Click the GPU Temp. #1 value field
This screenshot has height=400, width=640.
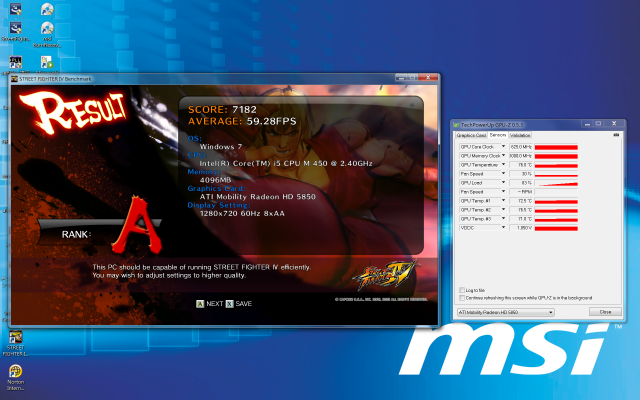(x=521, y=200)
